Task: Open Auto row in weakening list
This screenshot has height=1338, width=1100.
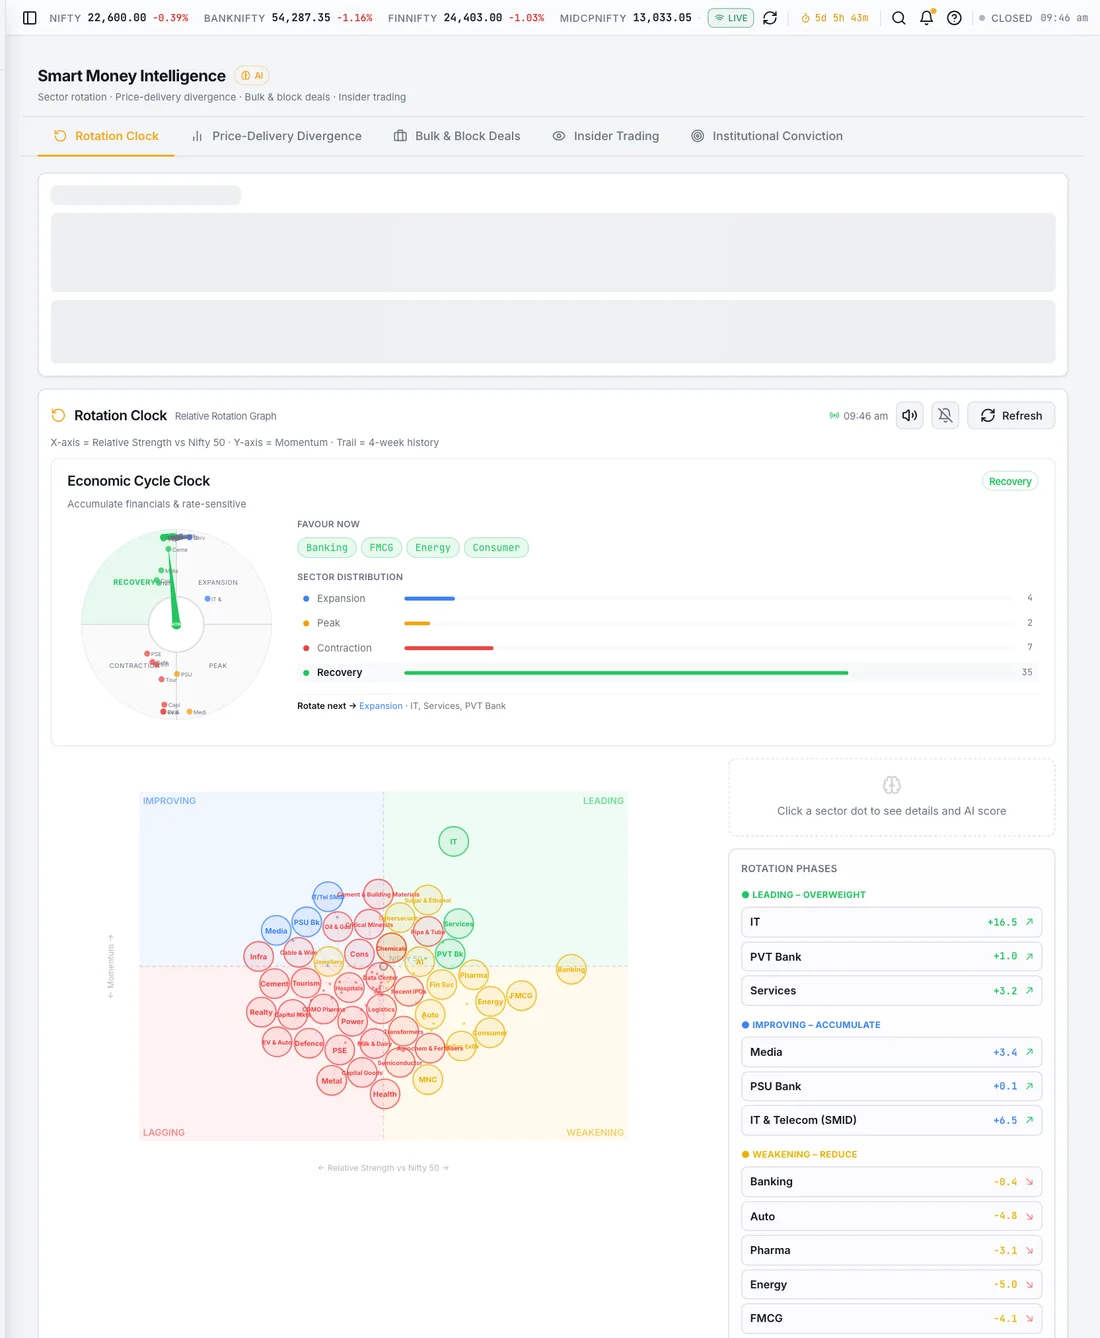Action: point(891,1216)
